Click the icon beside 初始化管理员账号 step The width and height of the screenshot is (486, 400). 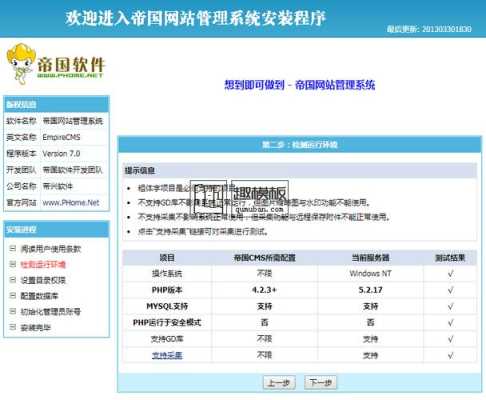[x=13, y=311]
